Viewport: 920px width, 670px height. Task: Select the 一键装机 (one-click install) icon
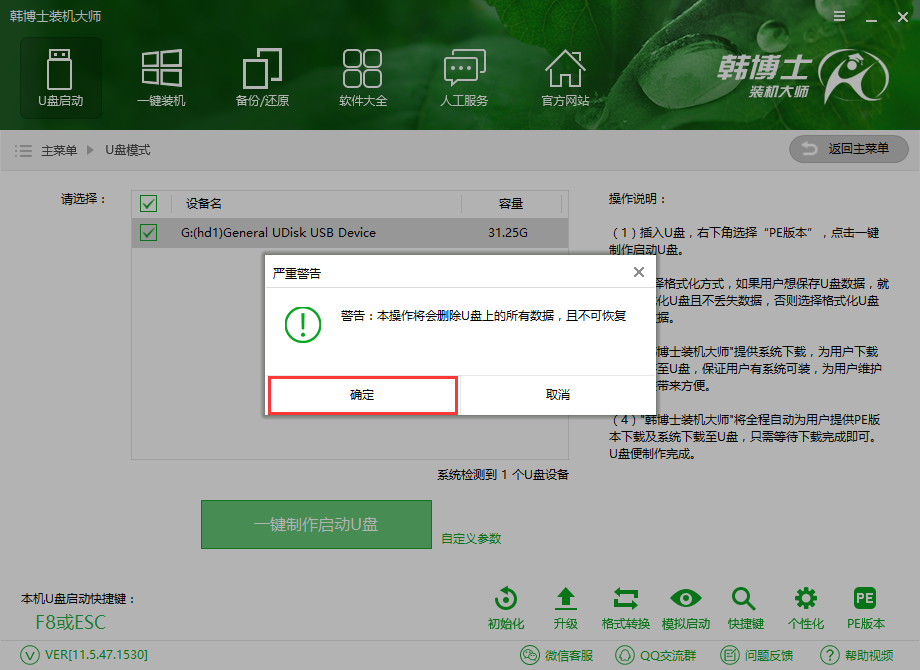[x=161, y=78]
